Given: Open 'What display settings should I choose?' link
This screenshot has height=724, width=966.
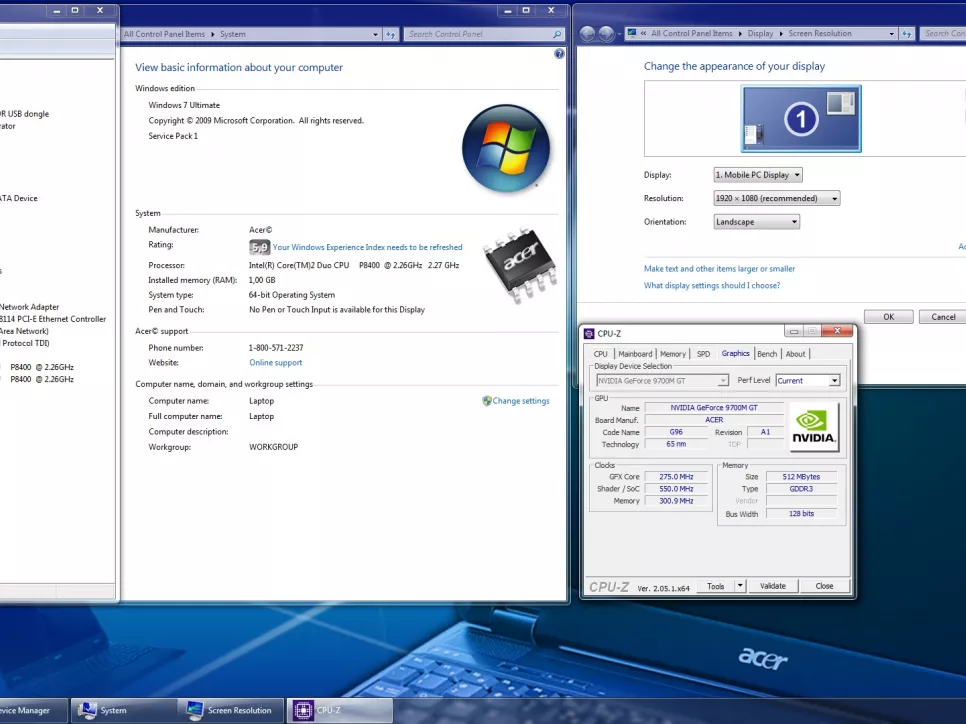Looking at the screenshot, I should point(712,285).
